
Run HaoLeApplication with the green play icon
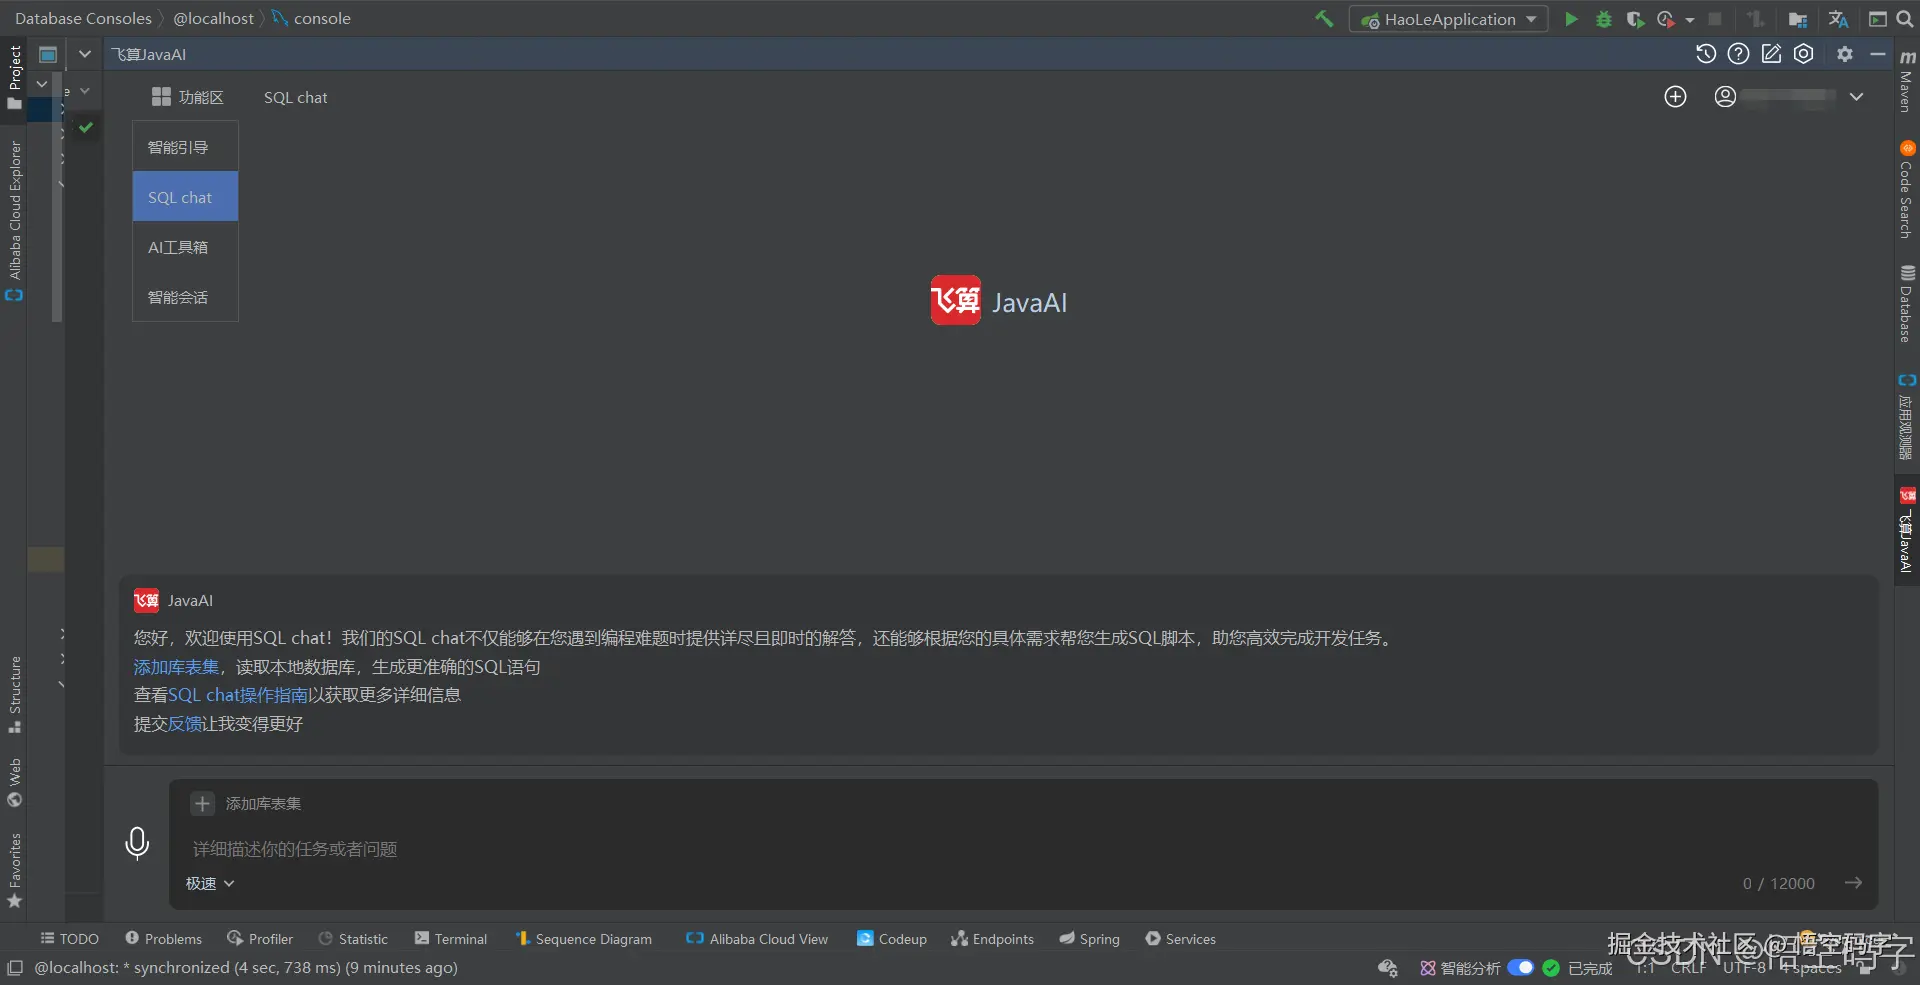(x=1571, y=19)
